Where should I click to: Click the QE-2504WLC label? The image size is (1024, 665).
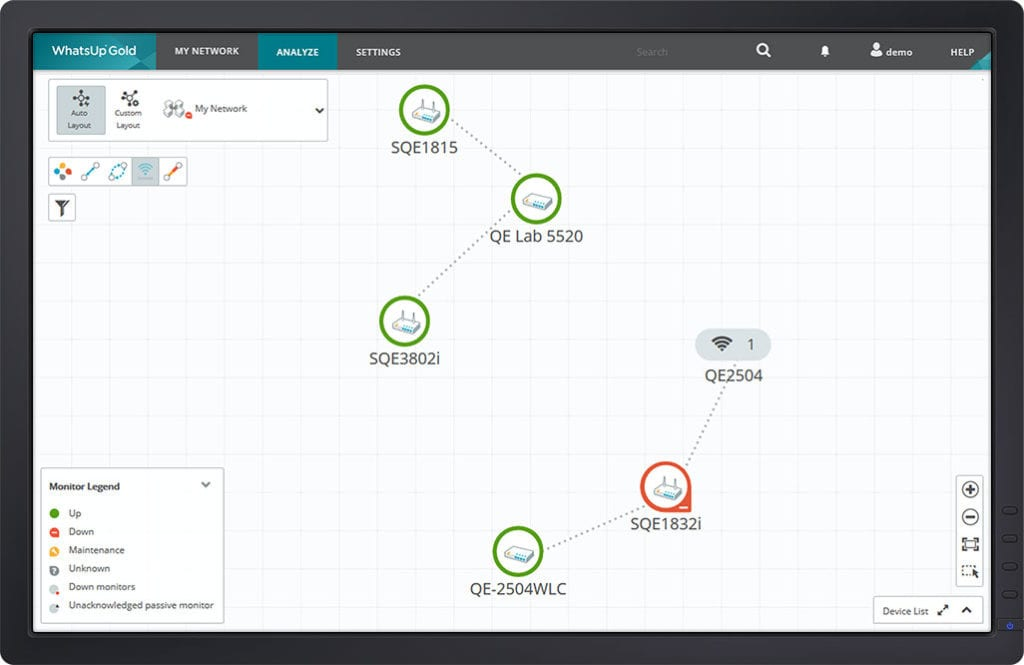[518, 589]
